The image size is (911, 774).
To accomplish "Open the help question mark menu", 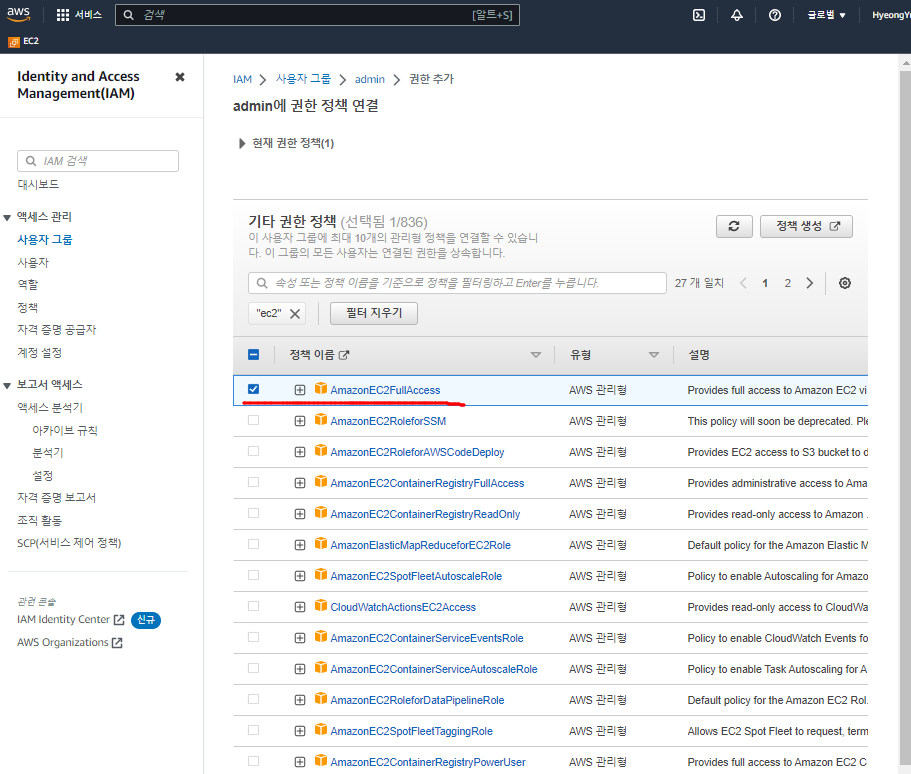I will (x=774, y=15).
